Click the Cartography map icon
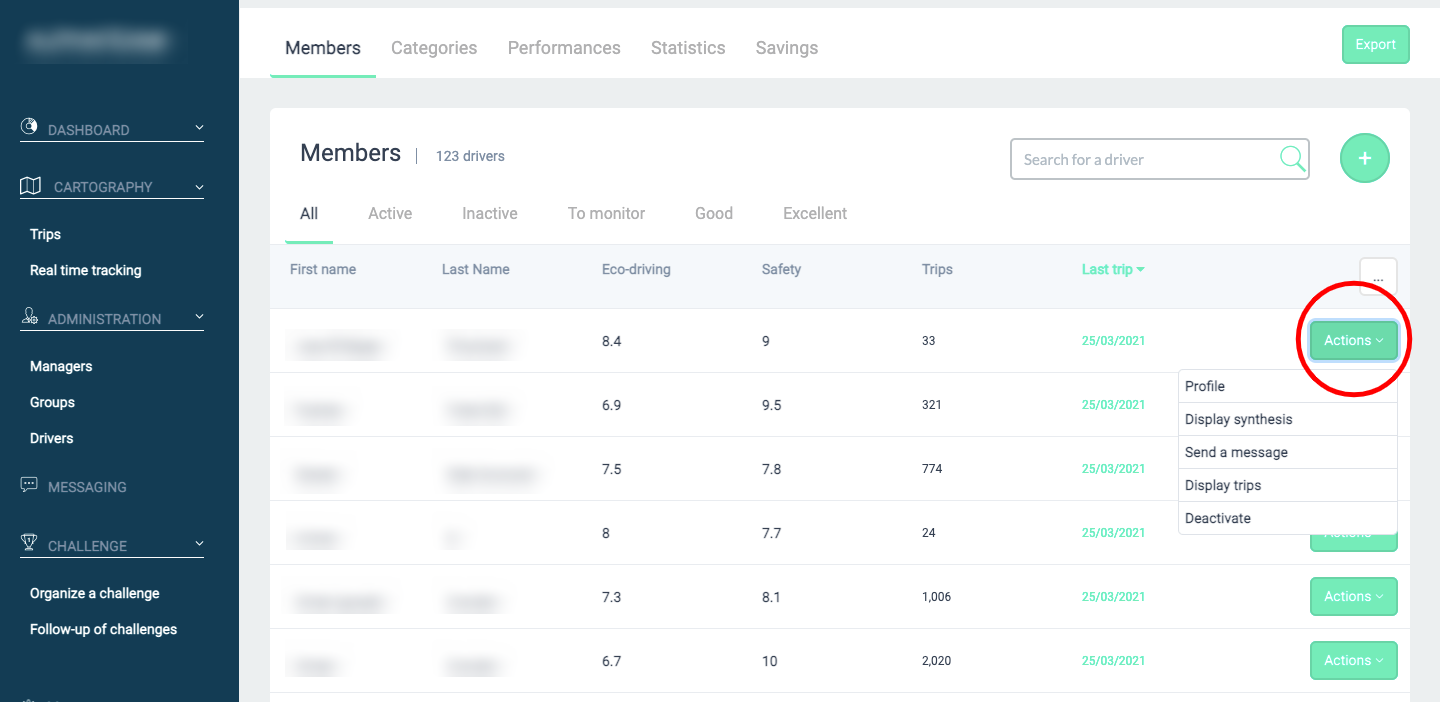Screen dimensions: 1440x702 [31, 186]
